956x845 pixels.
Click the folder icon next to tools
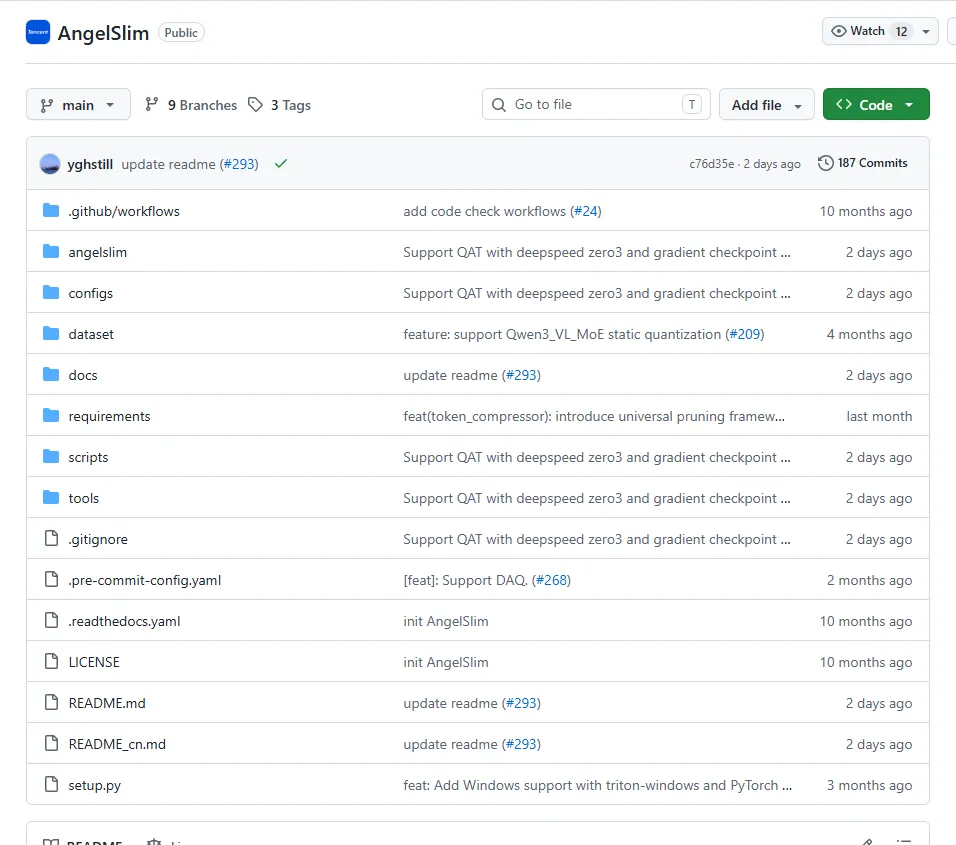51,497
